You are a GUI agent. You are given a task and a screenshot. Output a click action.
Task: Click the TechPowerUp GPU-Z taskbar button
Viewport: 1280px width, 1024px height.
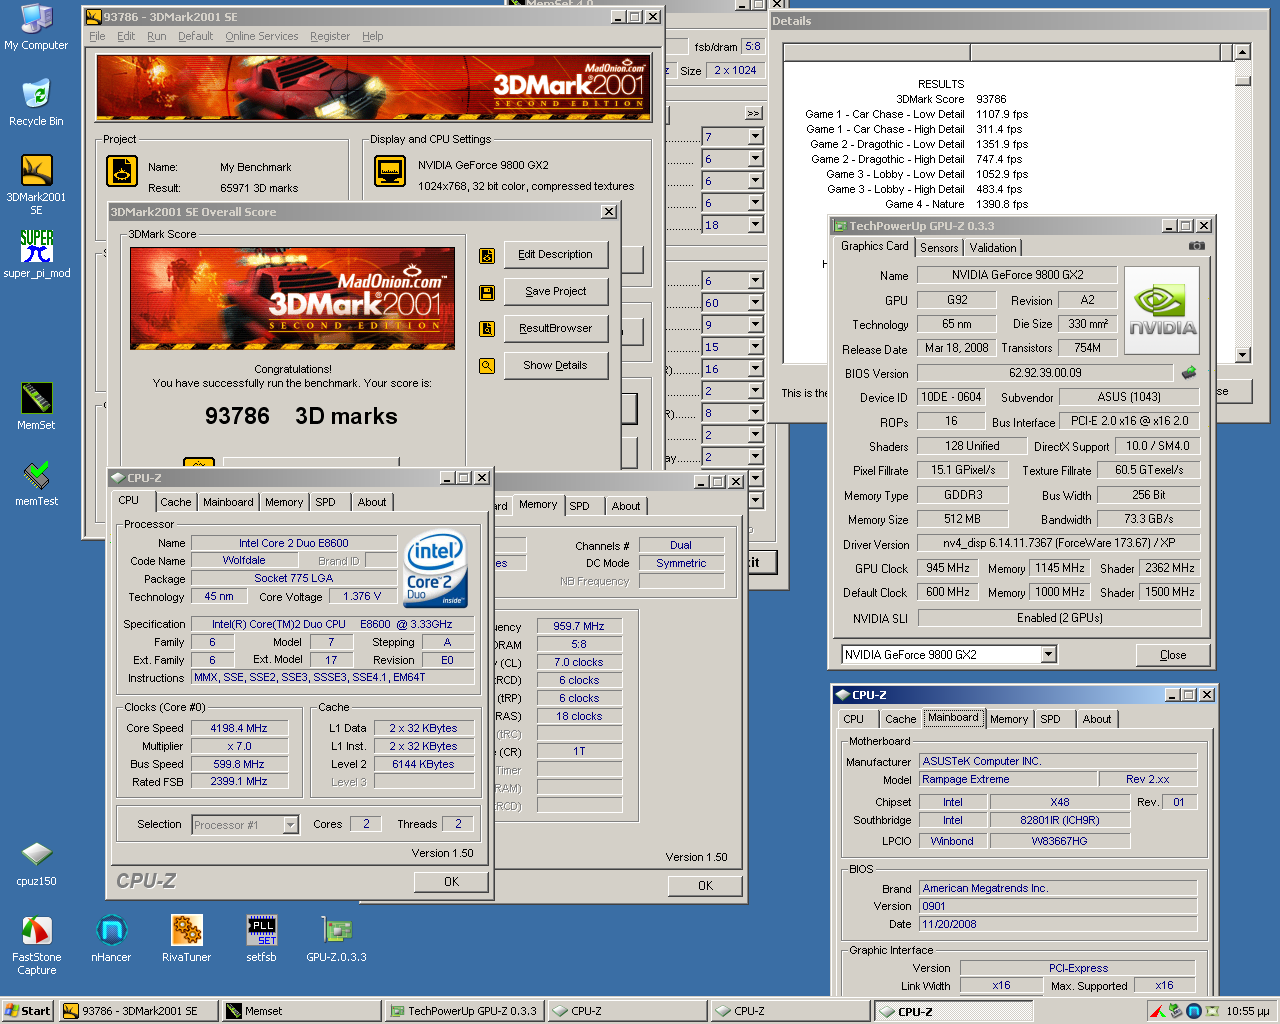[x=464, y=1011]
